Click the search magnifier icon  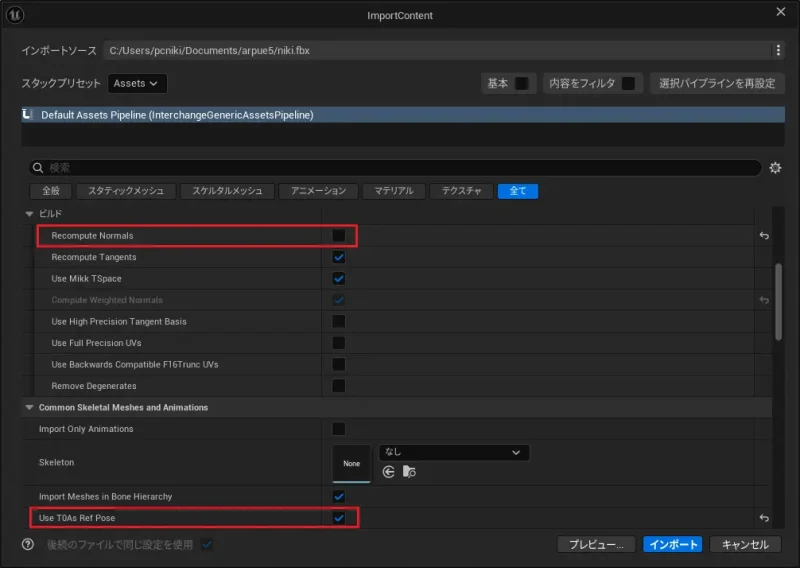tap(38, 167)
